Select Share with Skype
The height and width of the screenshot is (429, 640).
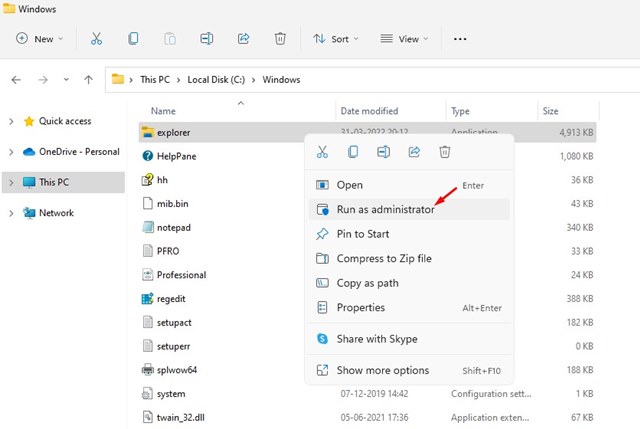coord(409,339)
